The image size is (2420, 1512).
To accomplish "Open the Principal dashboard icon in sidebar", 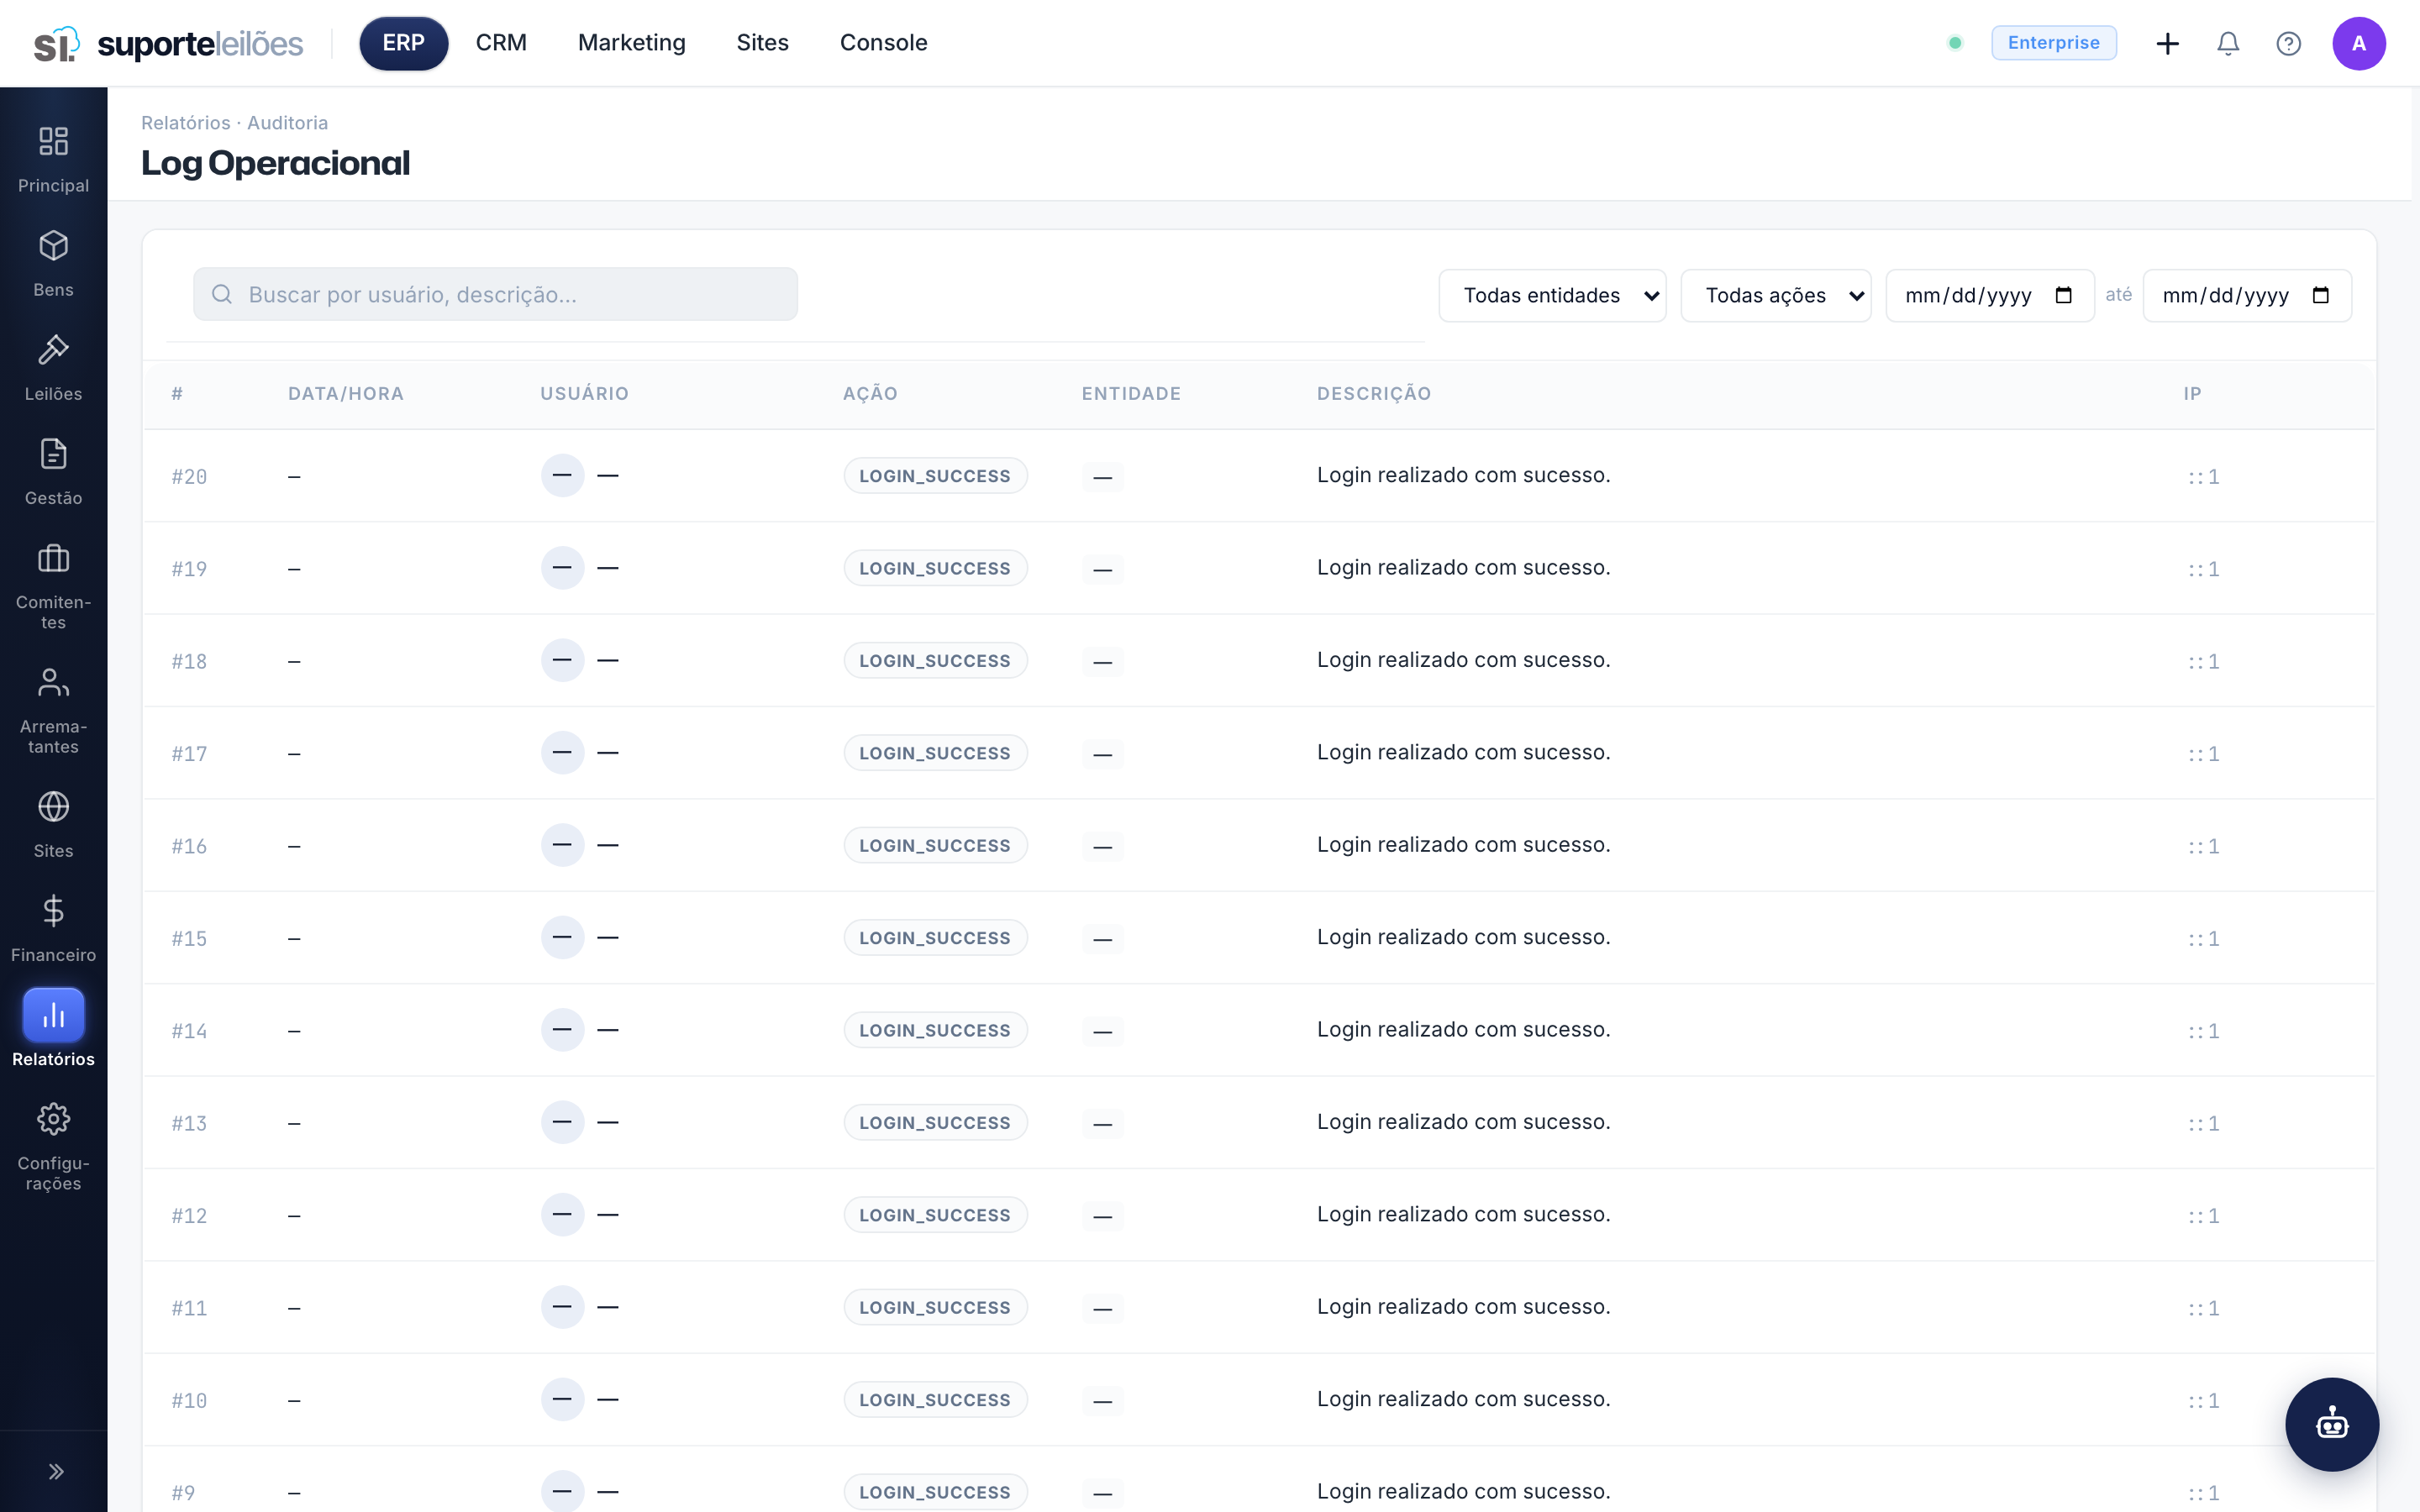I will point(53,141).
